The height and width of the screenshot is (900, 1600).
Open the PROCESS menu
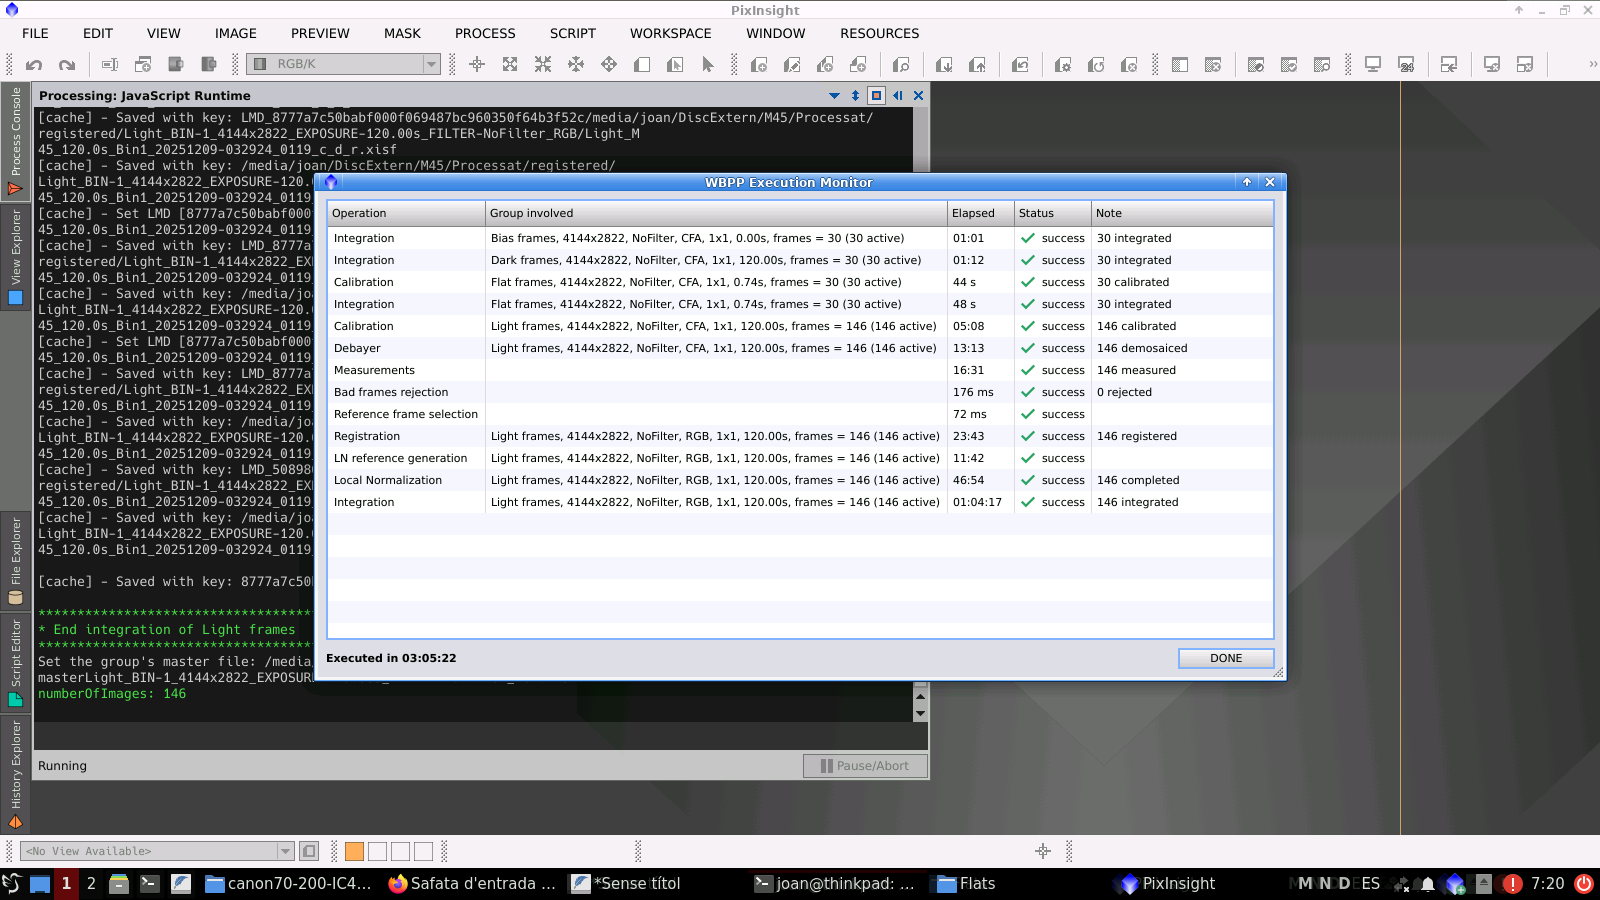tap(485, 33)
